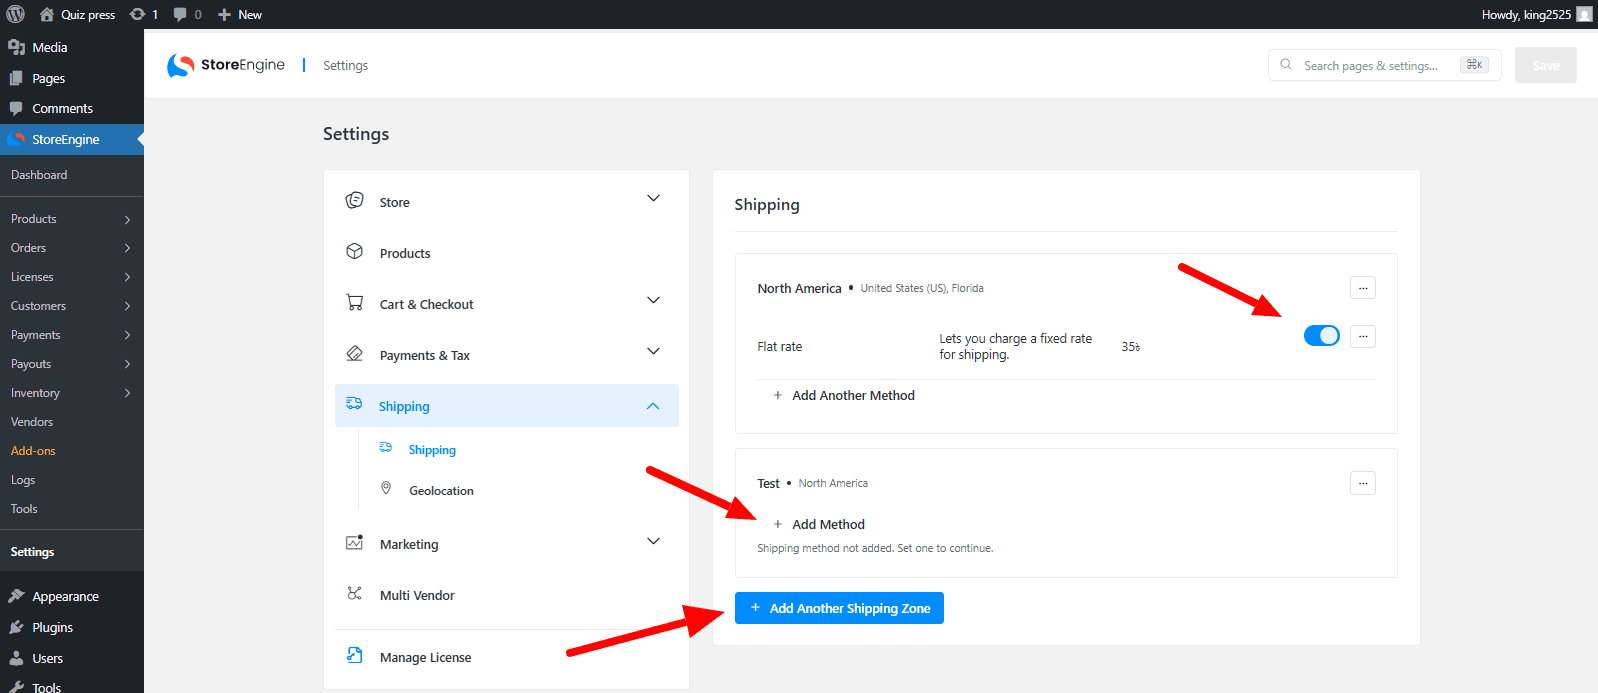
Task: Expand Orders submenu in the sidebar
Action: (x=72, y=248)
